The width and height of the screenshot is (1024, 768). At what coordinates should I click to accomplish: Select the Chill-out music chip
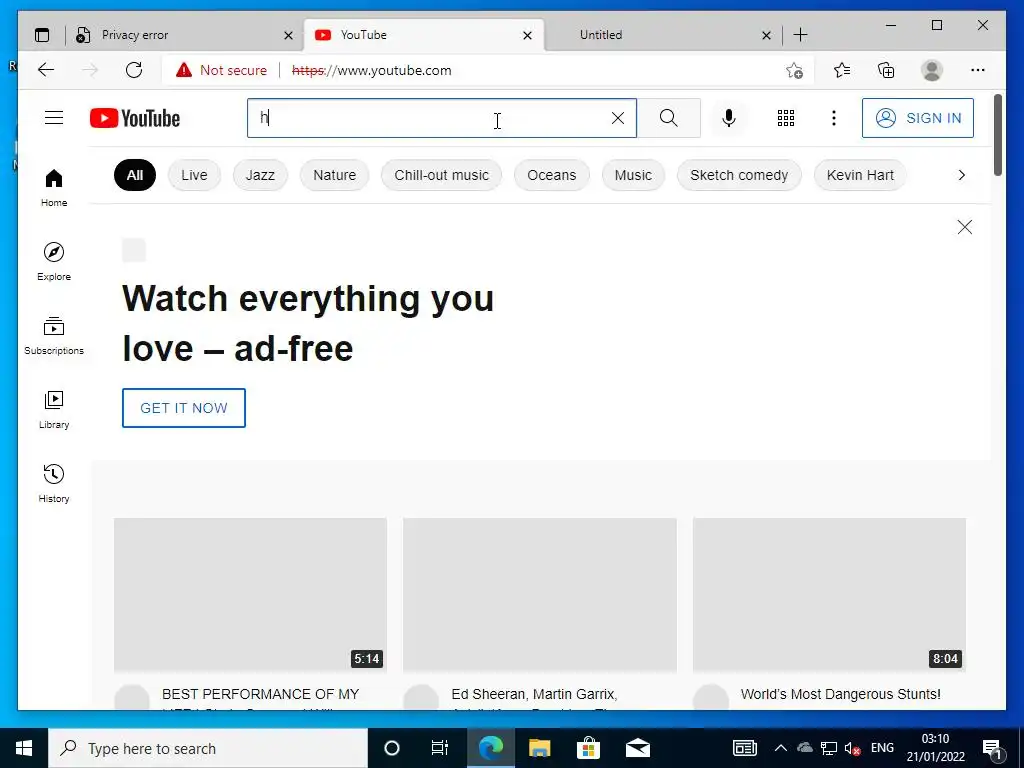point(441,175)
